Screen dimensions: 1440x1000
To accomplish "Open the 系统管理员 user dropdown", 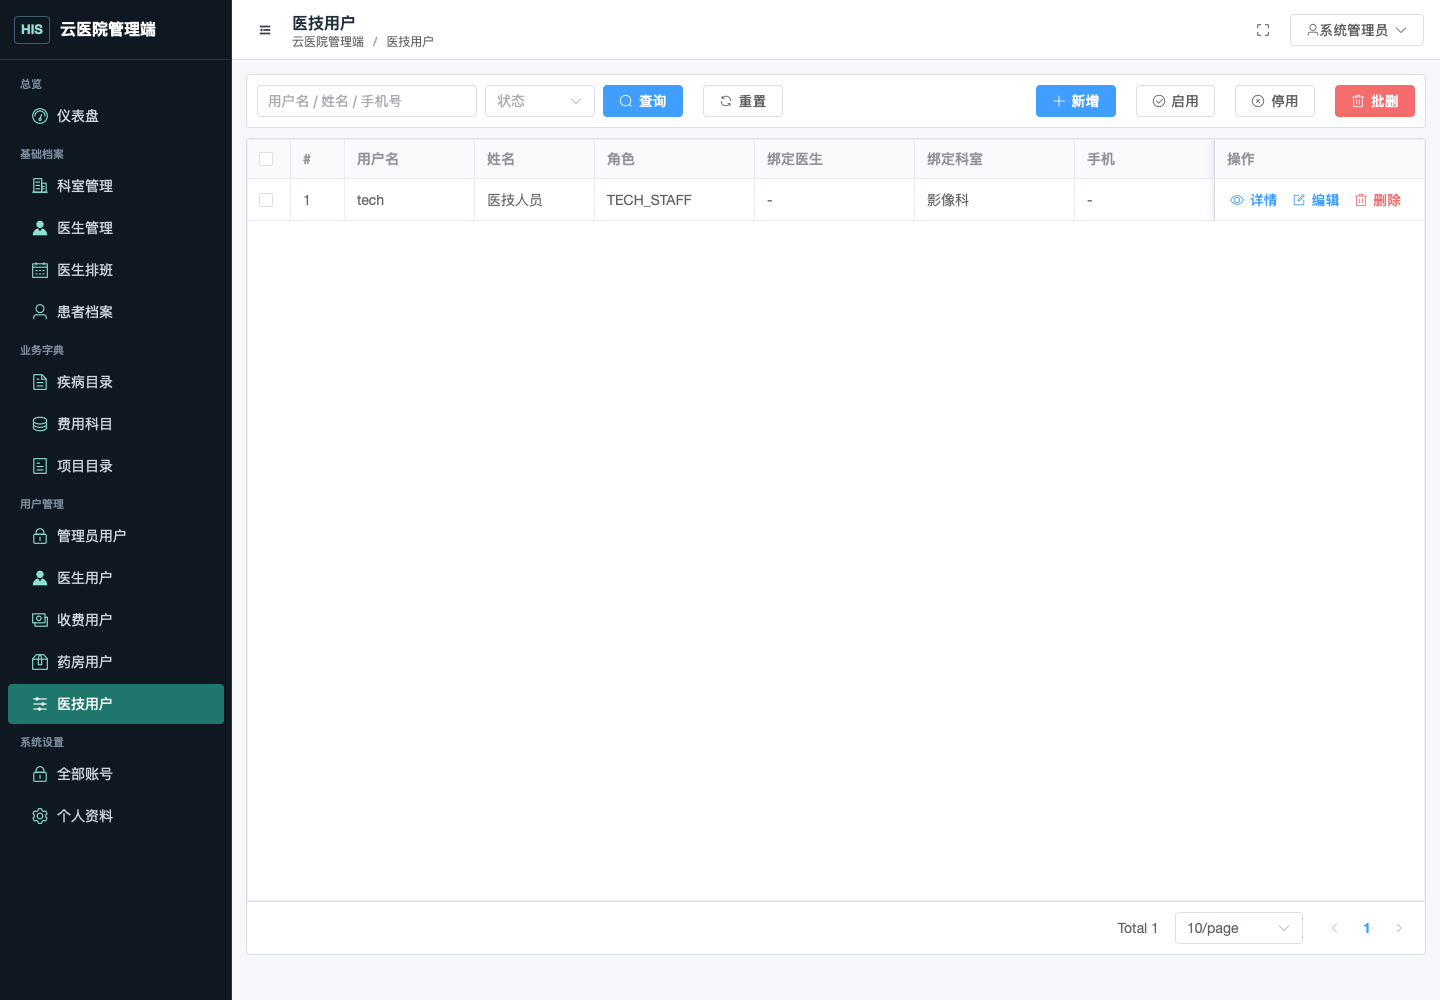I will pos(1357,30).
